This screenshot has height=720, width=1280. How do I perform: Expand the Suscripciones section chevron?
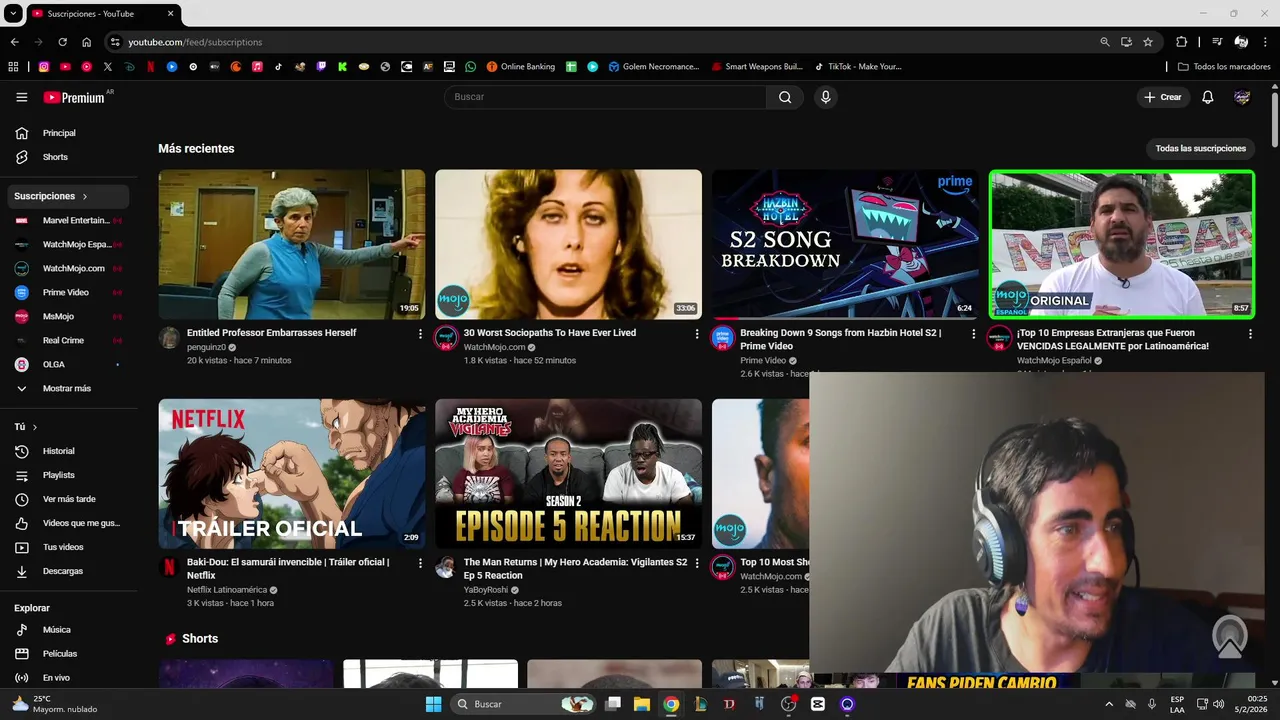(x=85, y=197)
